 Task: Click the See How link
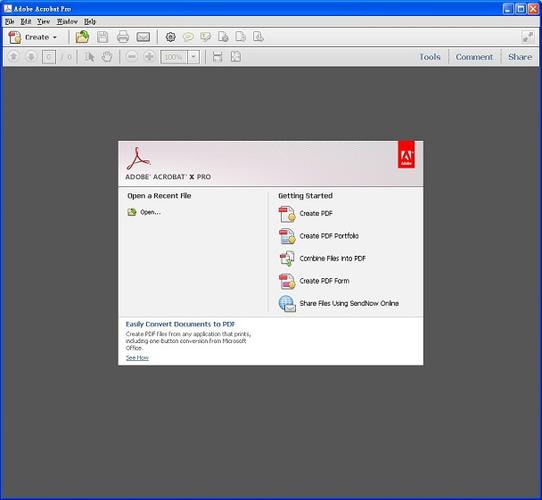[x=137, y=358]
